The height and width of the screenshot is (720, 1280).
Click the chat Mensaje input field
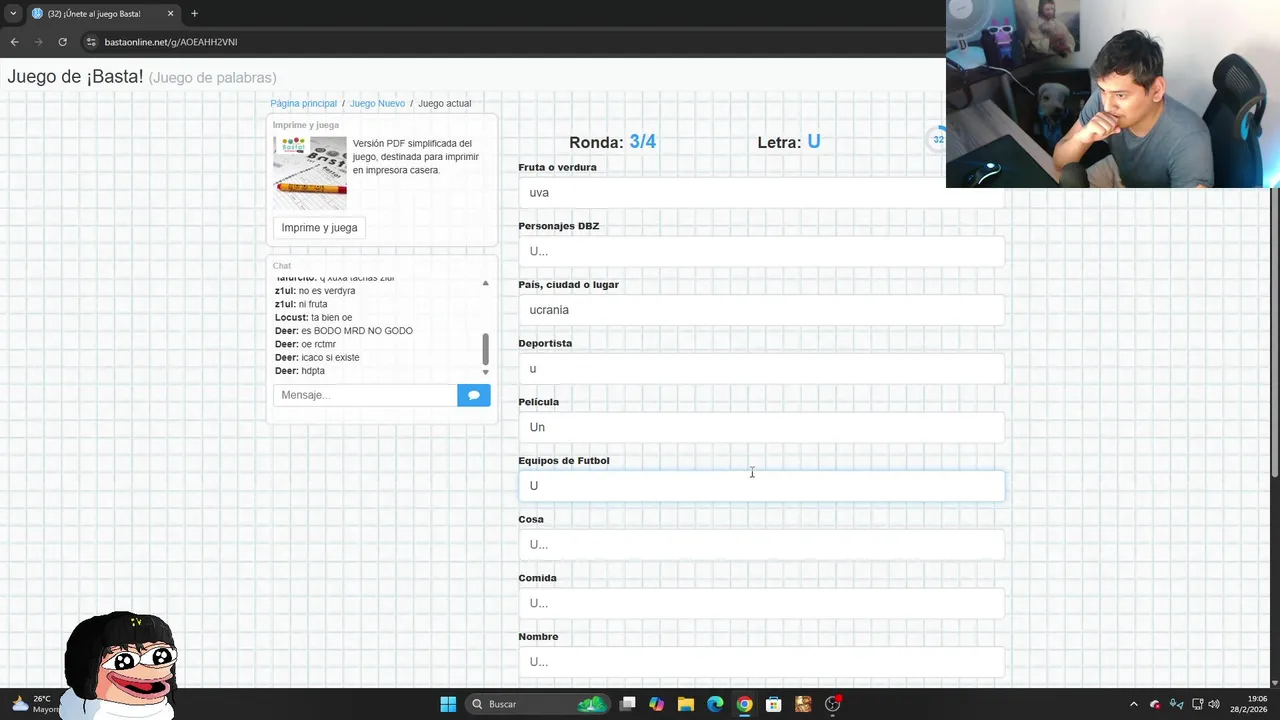click(365, 395)
